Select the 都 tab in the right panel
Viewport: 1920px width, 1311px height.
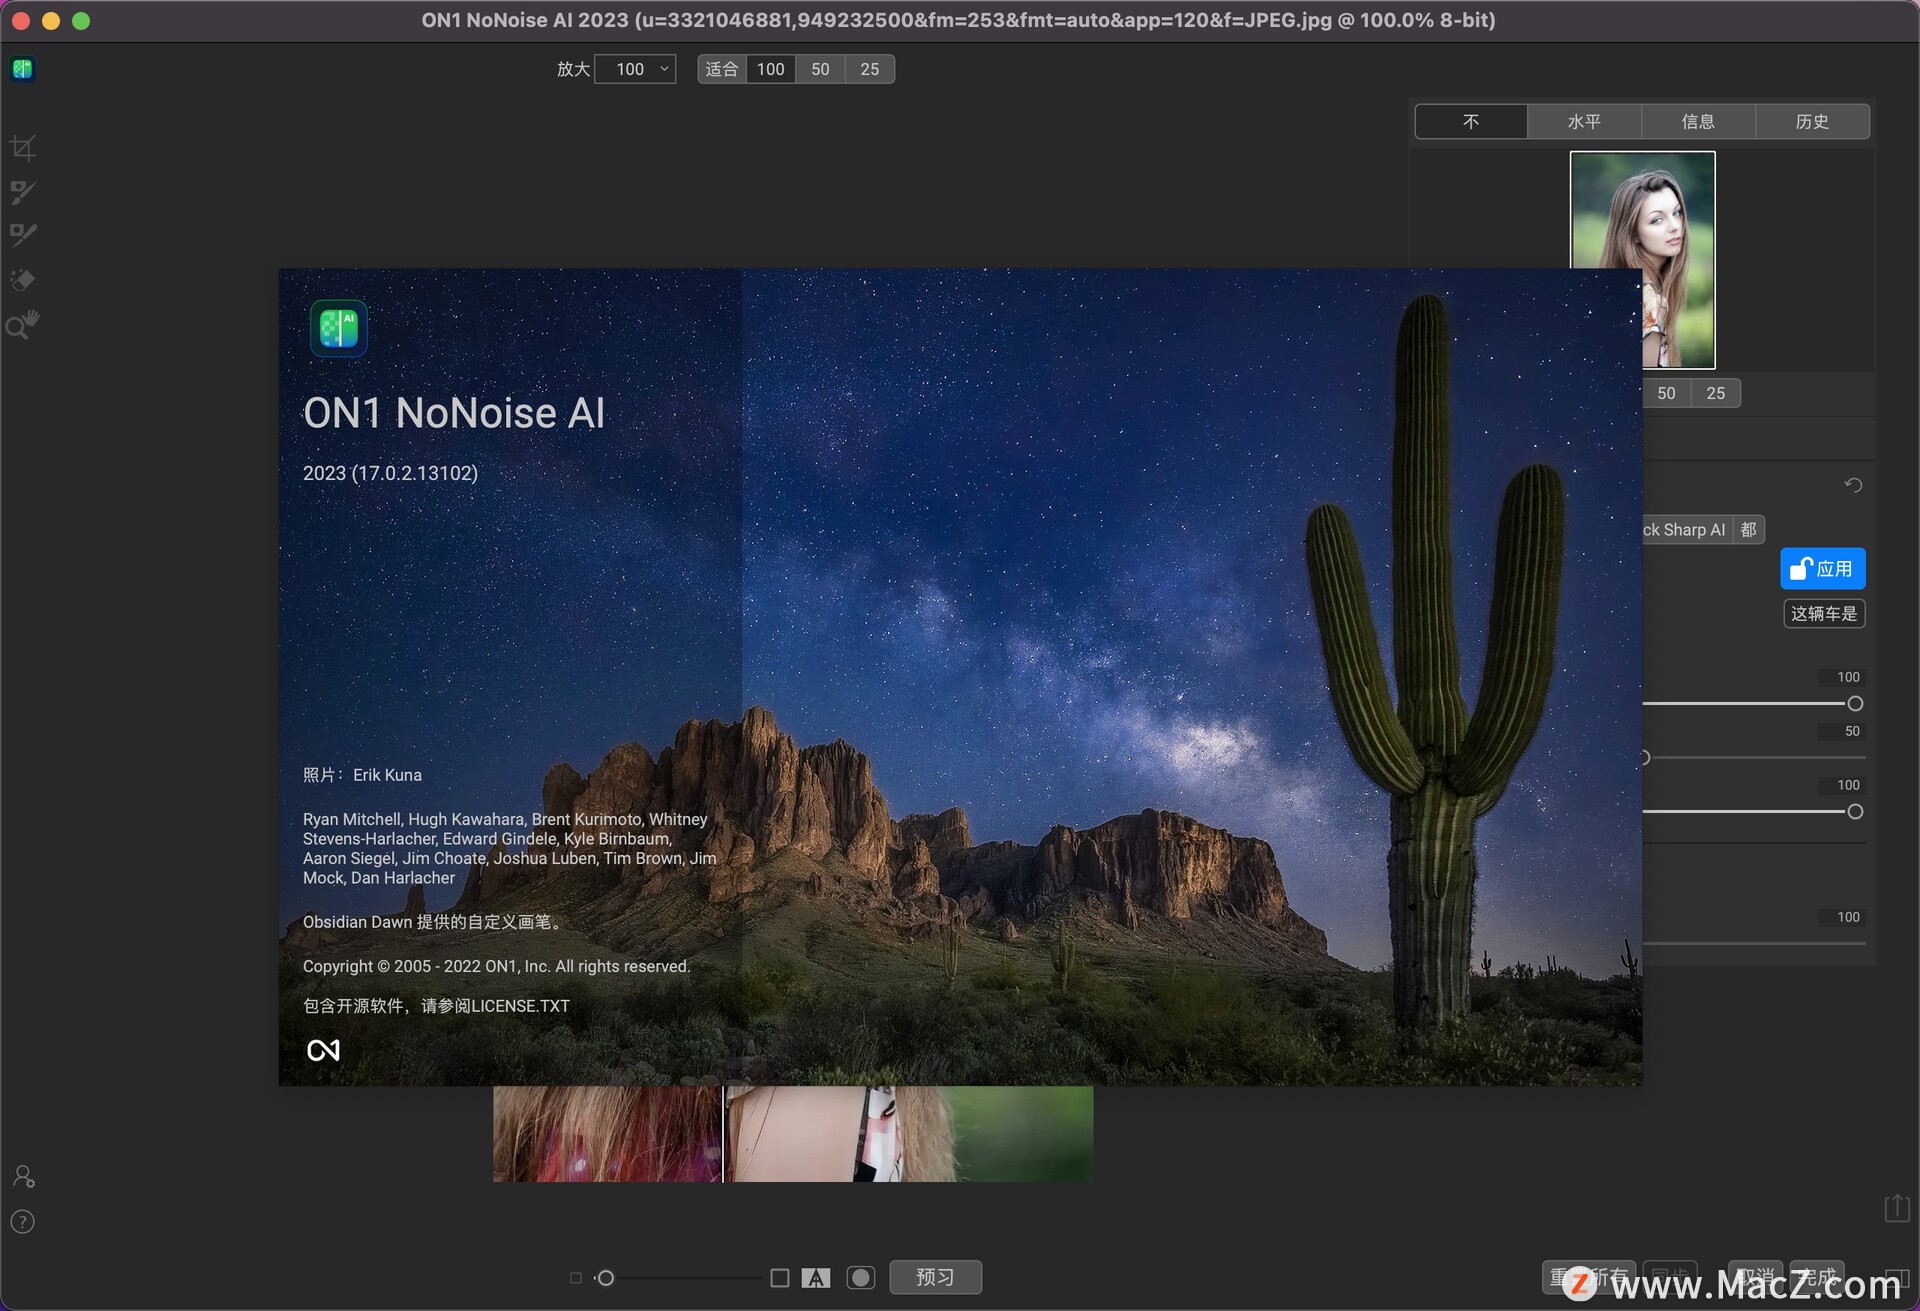tap(1748, 530)
